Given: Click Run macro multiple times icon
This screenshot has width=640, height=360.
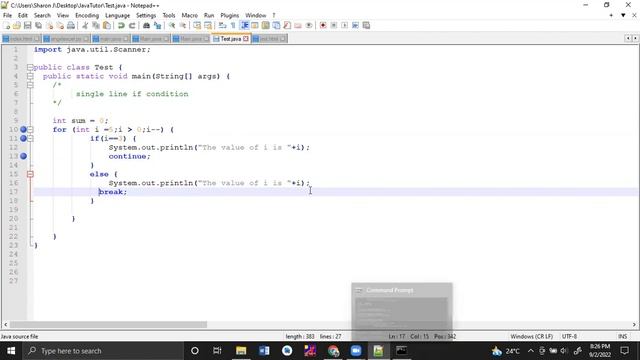Looking at the screenshot, I should (x=356, y=25).
